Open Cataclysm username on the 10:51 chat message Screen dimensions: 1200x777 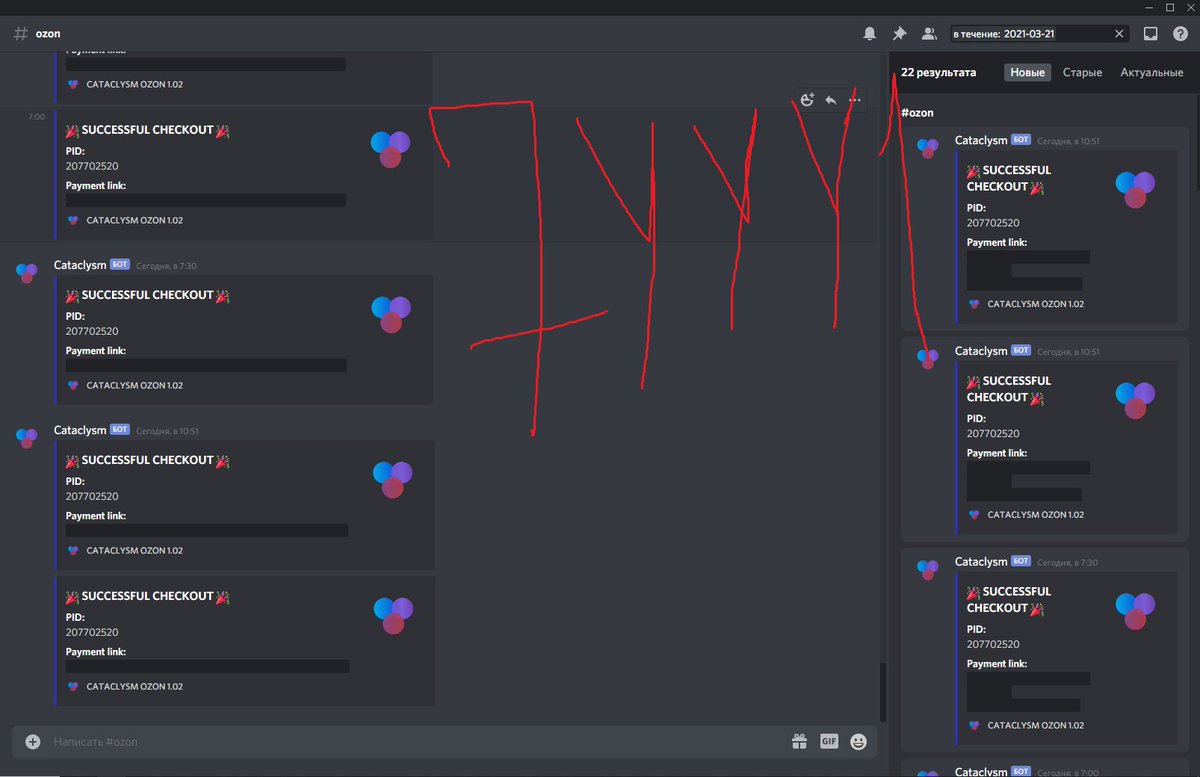click(x=80, y=430)
